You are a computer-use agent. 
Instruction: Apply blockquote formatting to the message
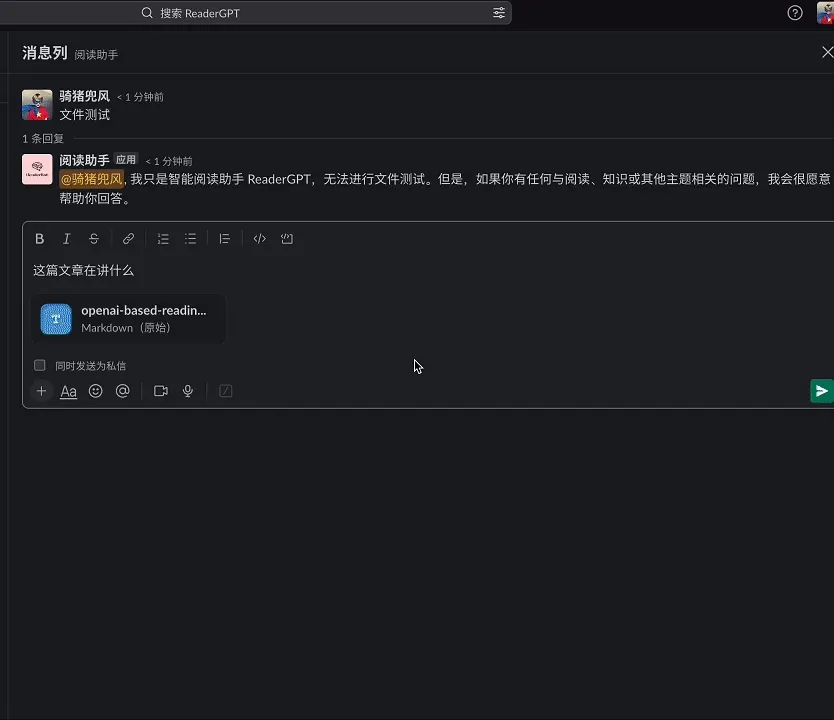[x=224, y=238]
